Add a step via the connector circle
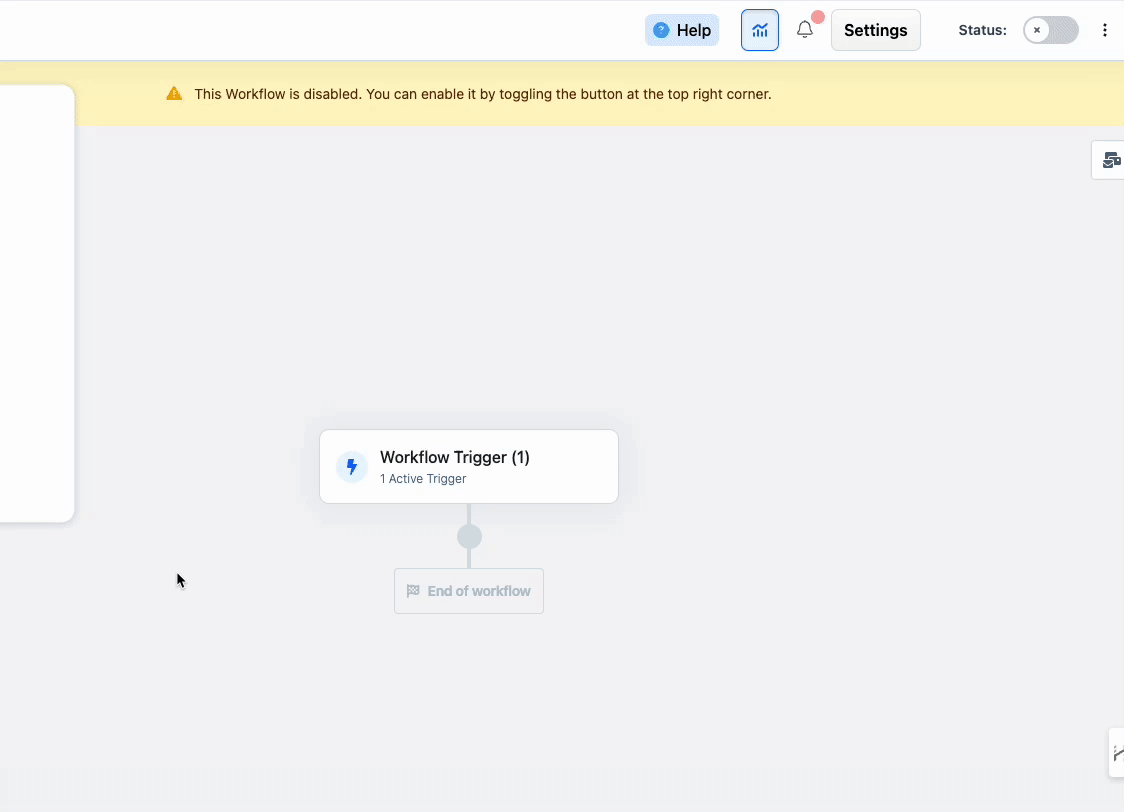Image resolution: width=1124 pixels, height=812 pixels. [470, 536]
